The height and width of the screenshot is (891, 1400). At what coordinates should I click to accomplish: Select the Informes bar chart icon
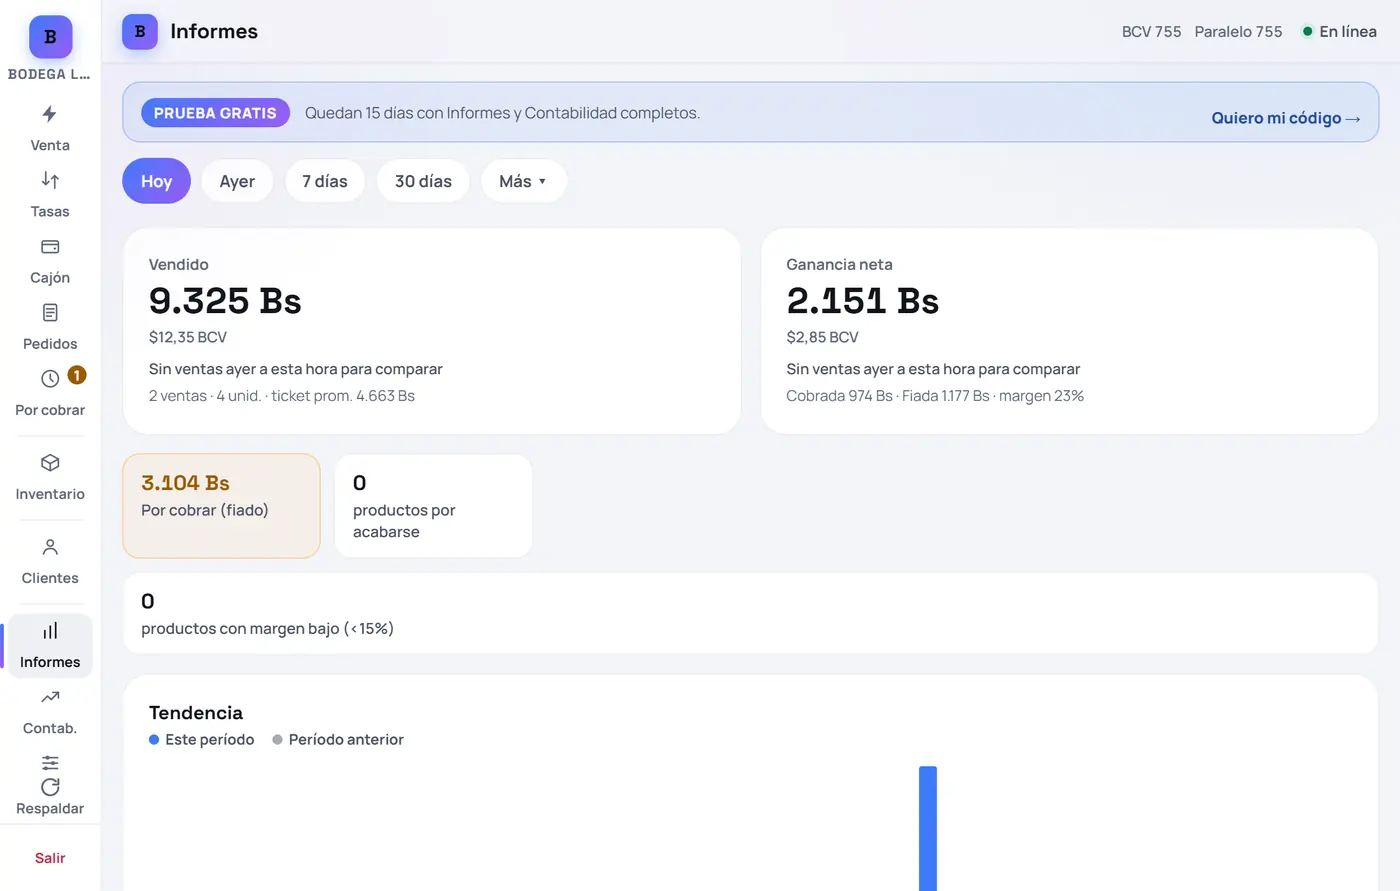pos(50,631)
